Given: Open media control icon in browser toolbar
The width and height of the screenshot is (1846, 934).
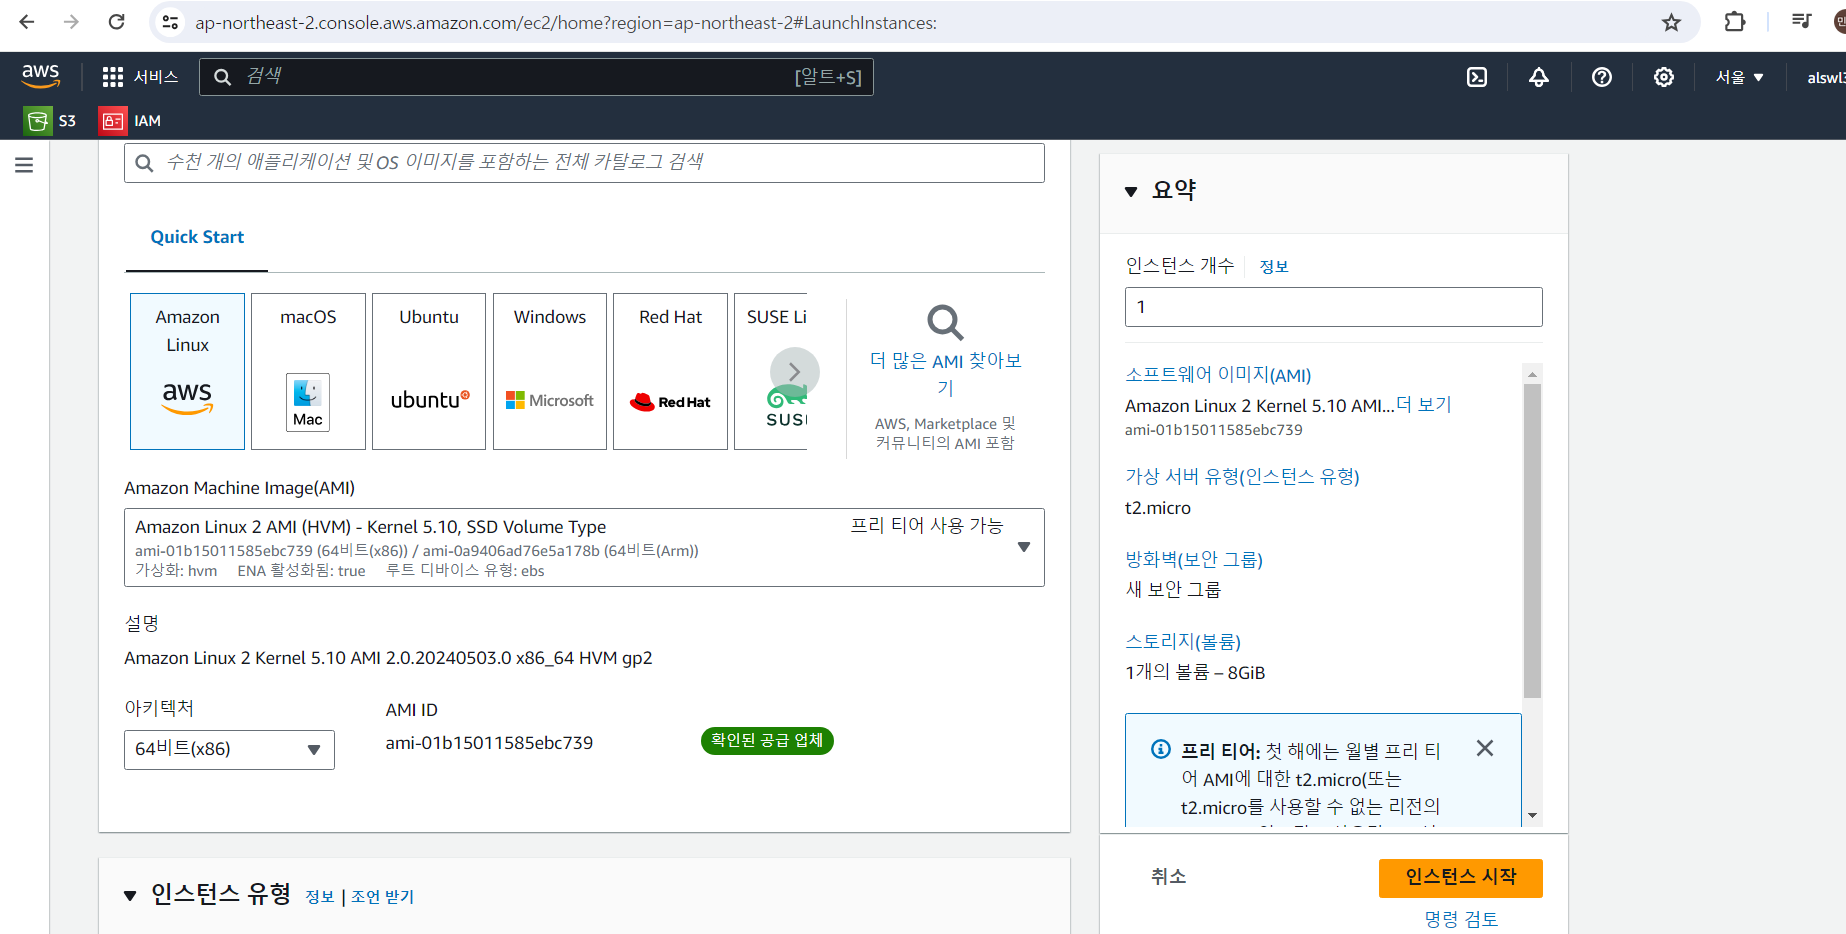Looking at the screenshot, I should point(1801,21).
